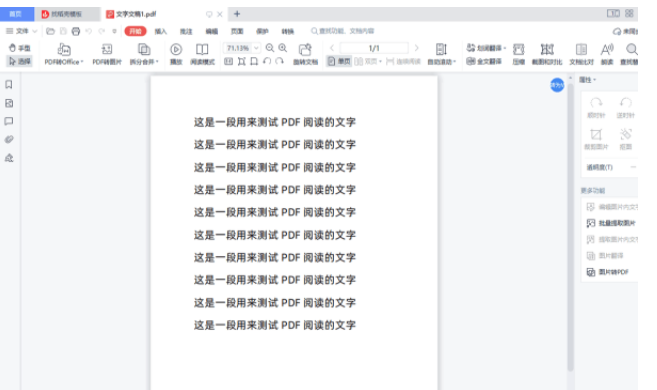This screenshot has height=390, width=657.
Task: Click the zoom out magnifier icon
Action: tap(270, 48)
